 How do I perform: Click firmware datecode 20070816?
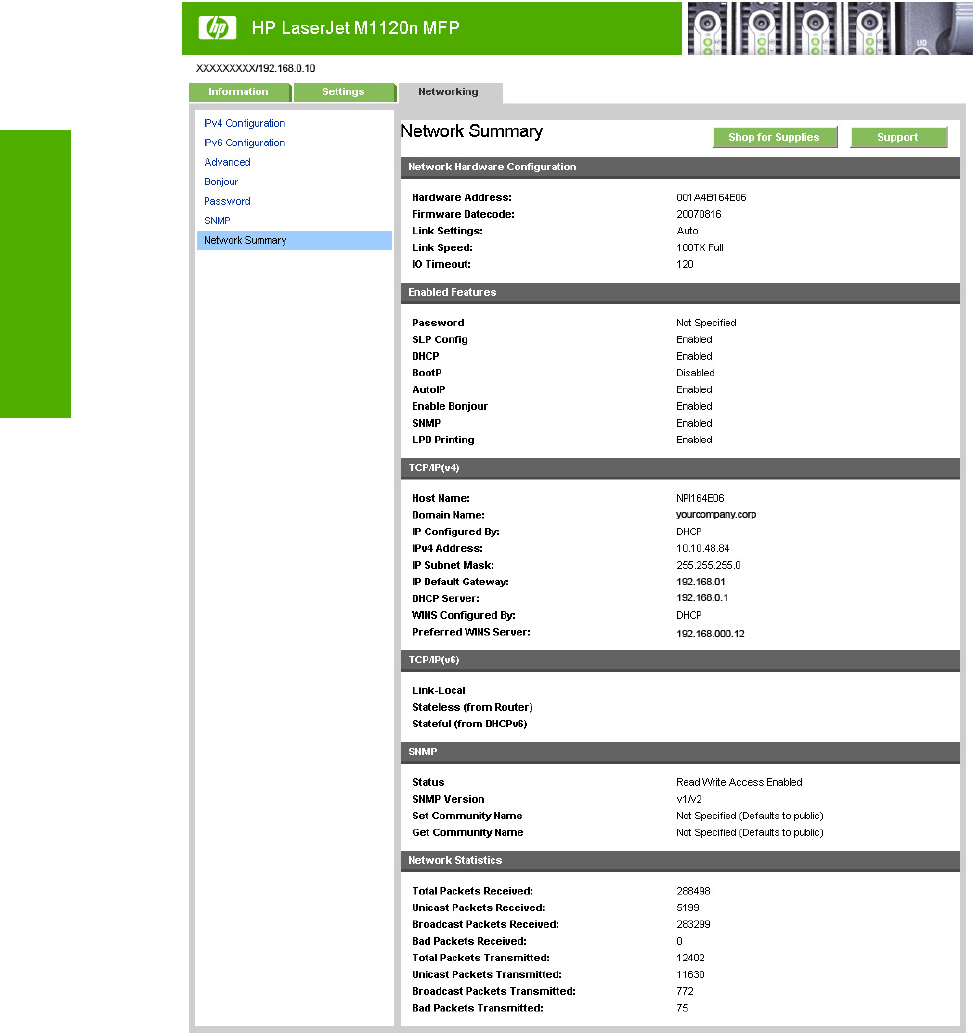coord(698,214)
